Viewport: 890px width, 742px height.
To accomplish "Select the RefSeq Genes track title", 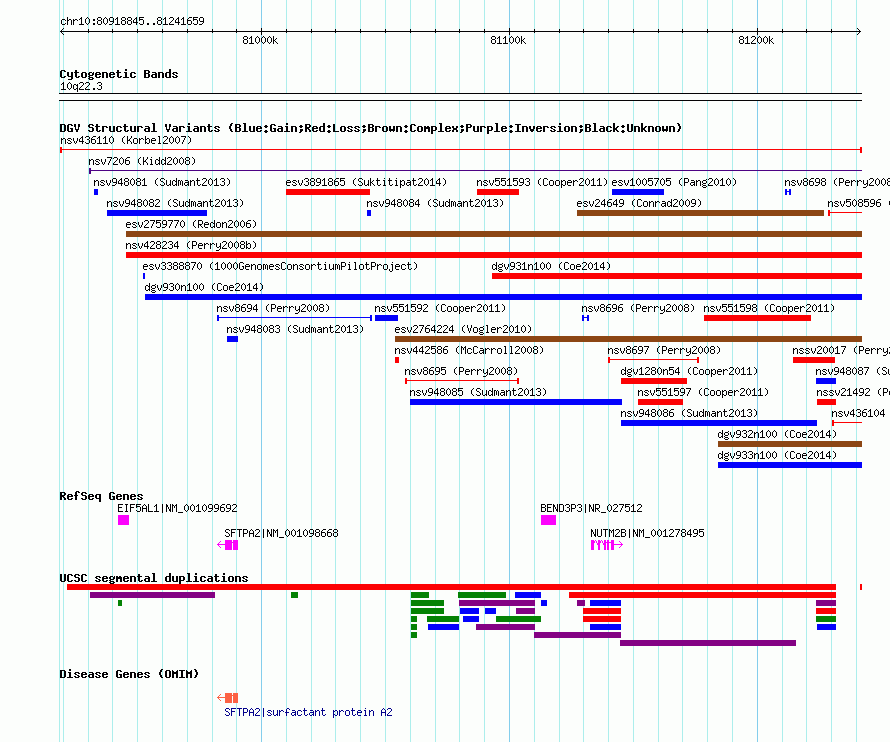I will pyautogui.click(x=101, y=496).
